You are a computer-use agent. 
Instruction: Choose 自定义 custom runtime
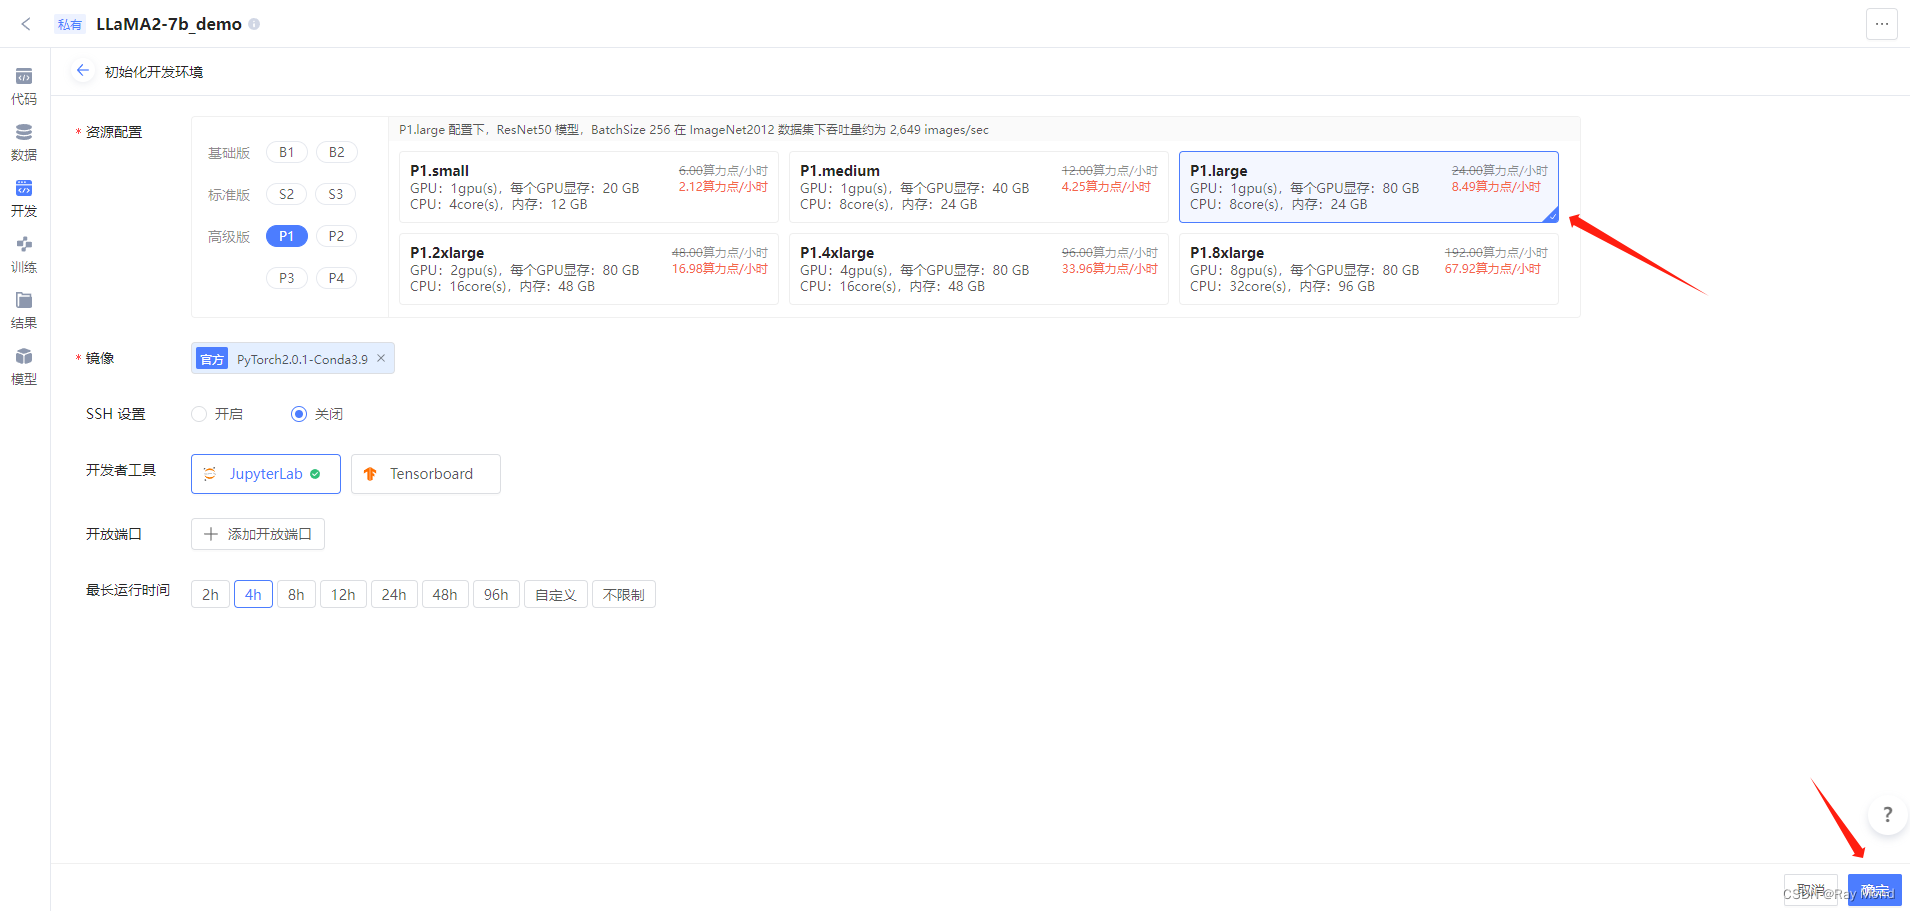click(x=556, y=594)
